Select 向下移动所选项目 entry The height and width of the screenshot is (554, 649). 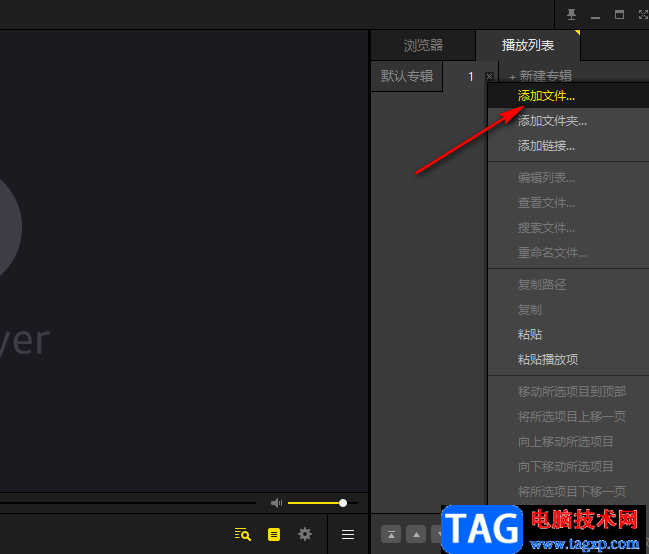click(x=568, y=467)
